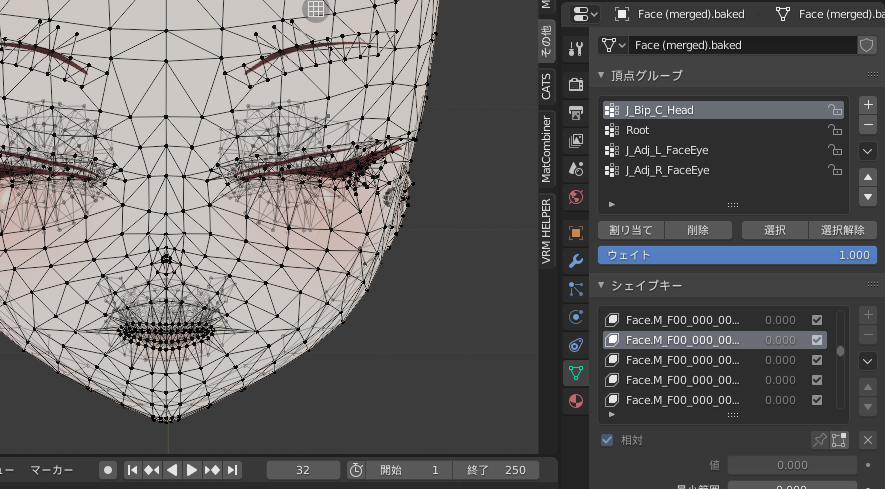Toggle lock on J_Adj_R_FaceEye group
885x489 pixels.
[x=835, y=170]
